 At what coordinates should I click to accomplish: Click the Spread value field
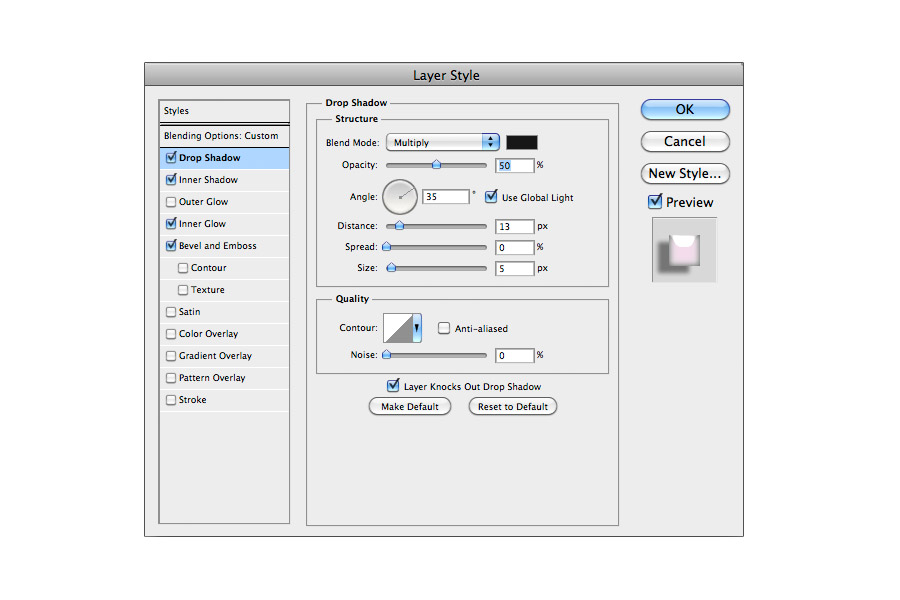pos(514,247)
